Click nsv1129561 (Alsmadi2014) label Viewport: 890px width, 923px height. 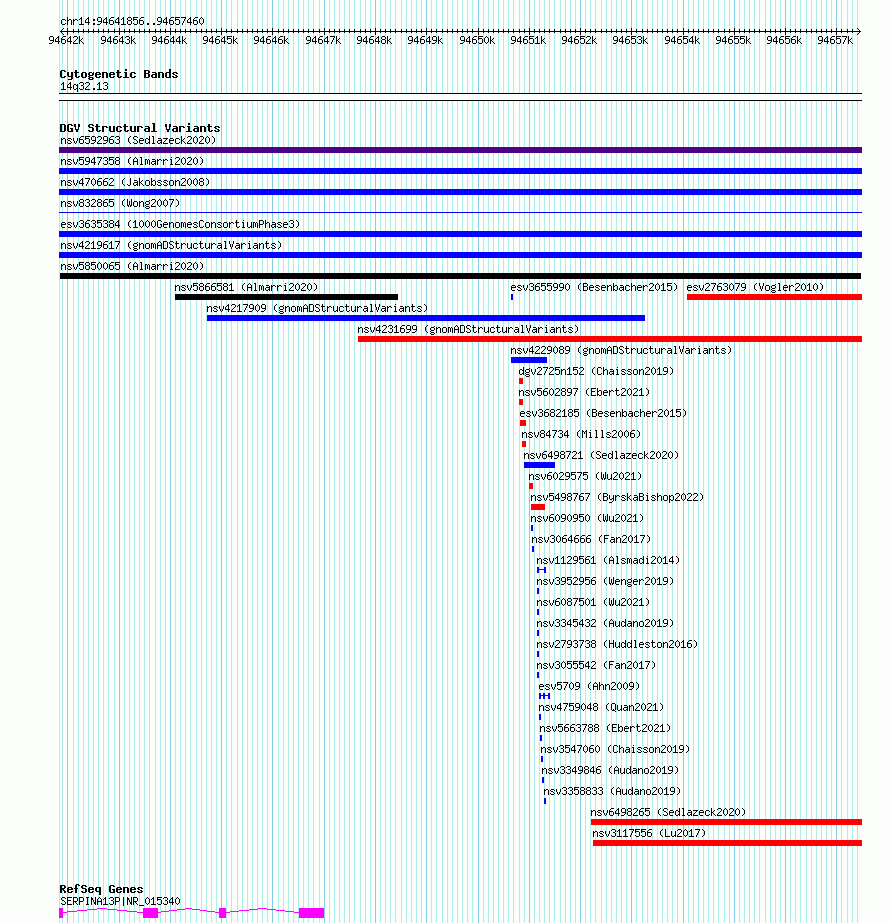pos(607,560)
